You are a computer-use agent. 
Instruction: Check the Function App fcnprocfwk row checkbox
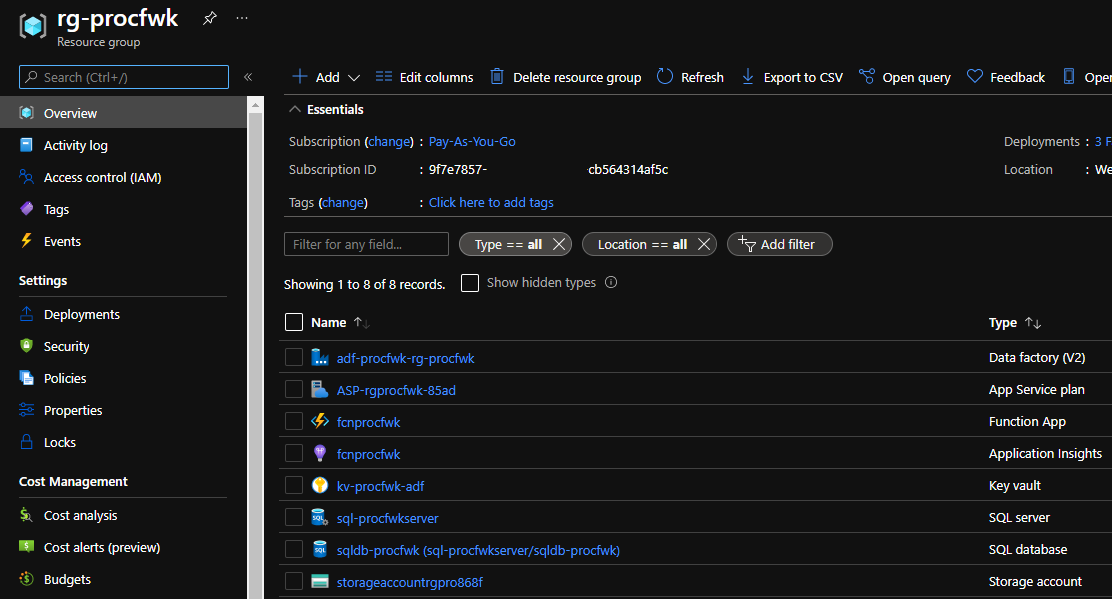[x=294, y=421]
